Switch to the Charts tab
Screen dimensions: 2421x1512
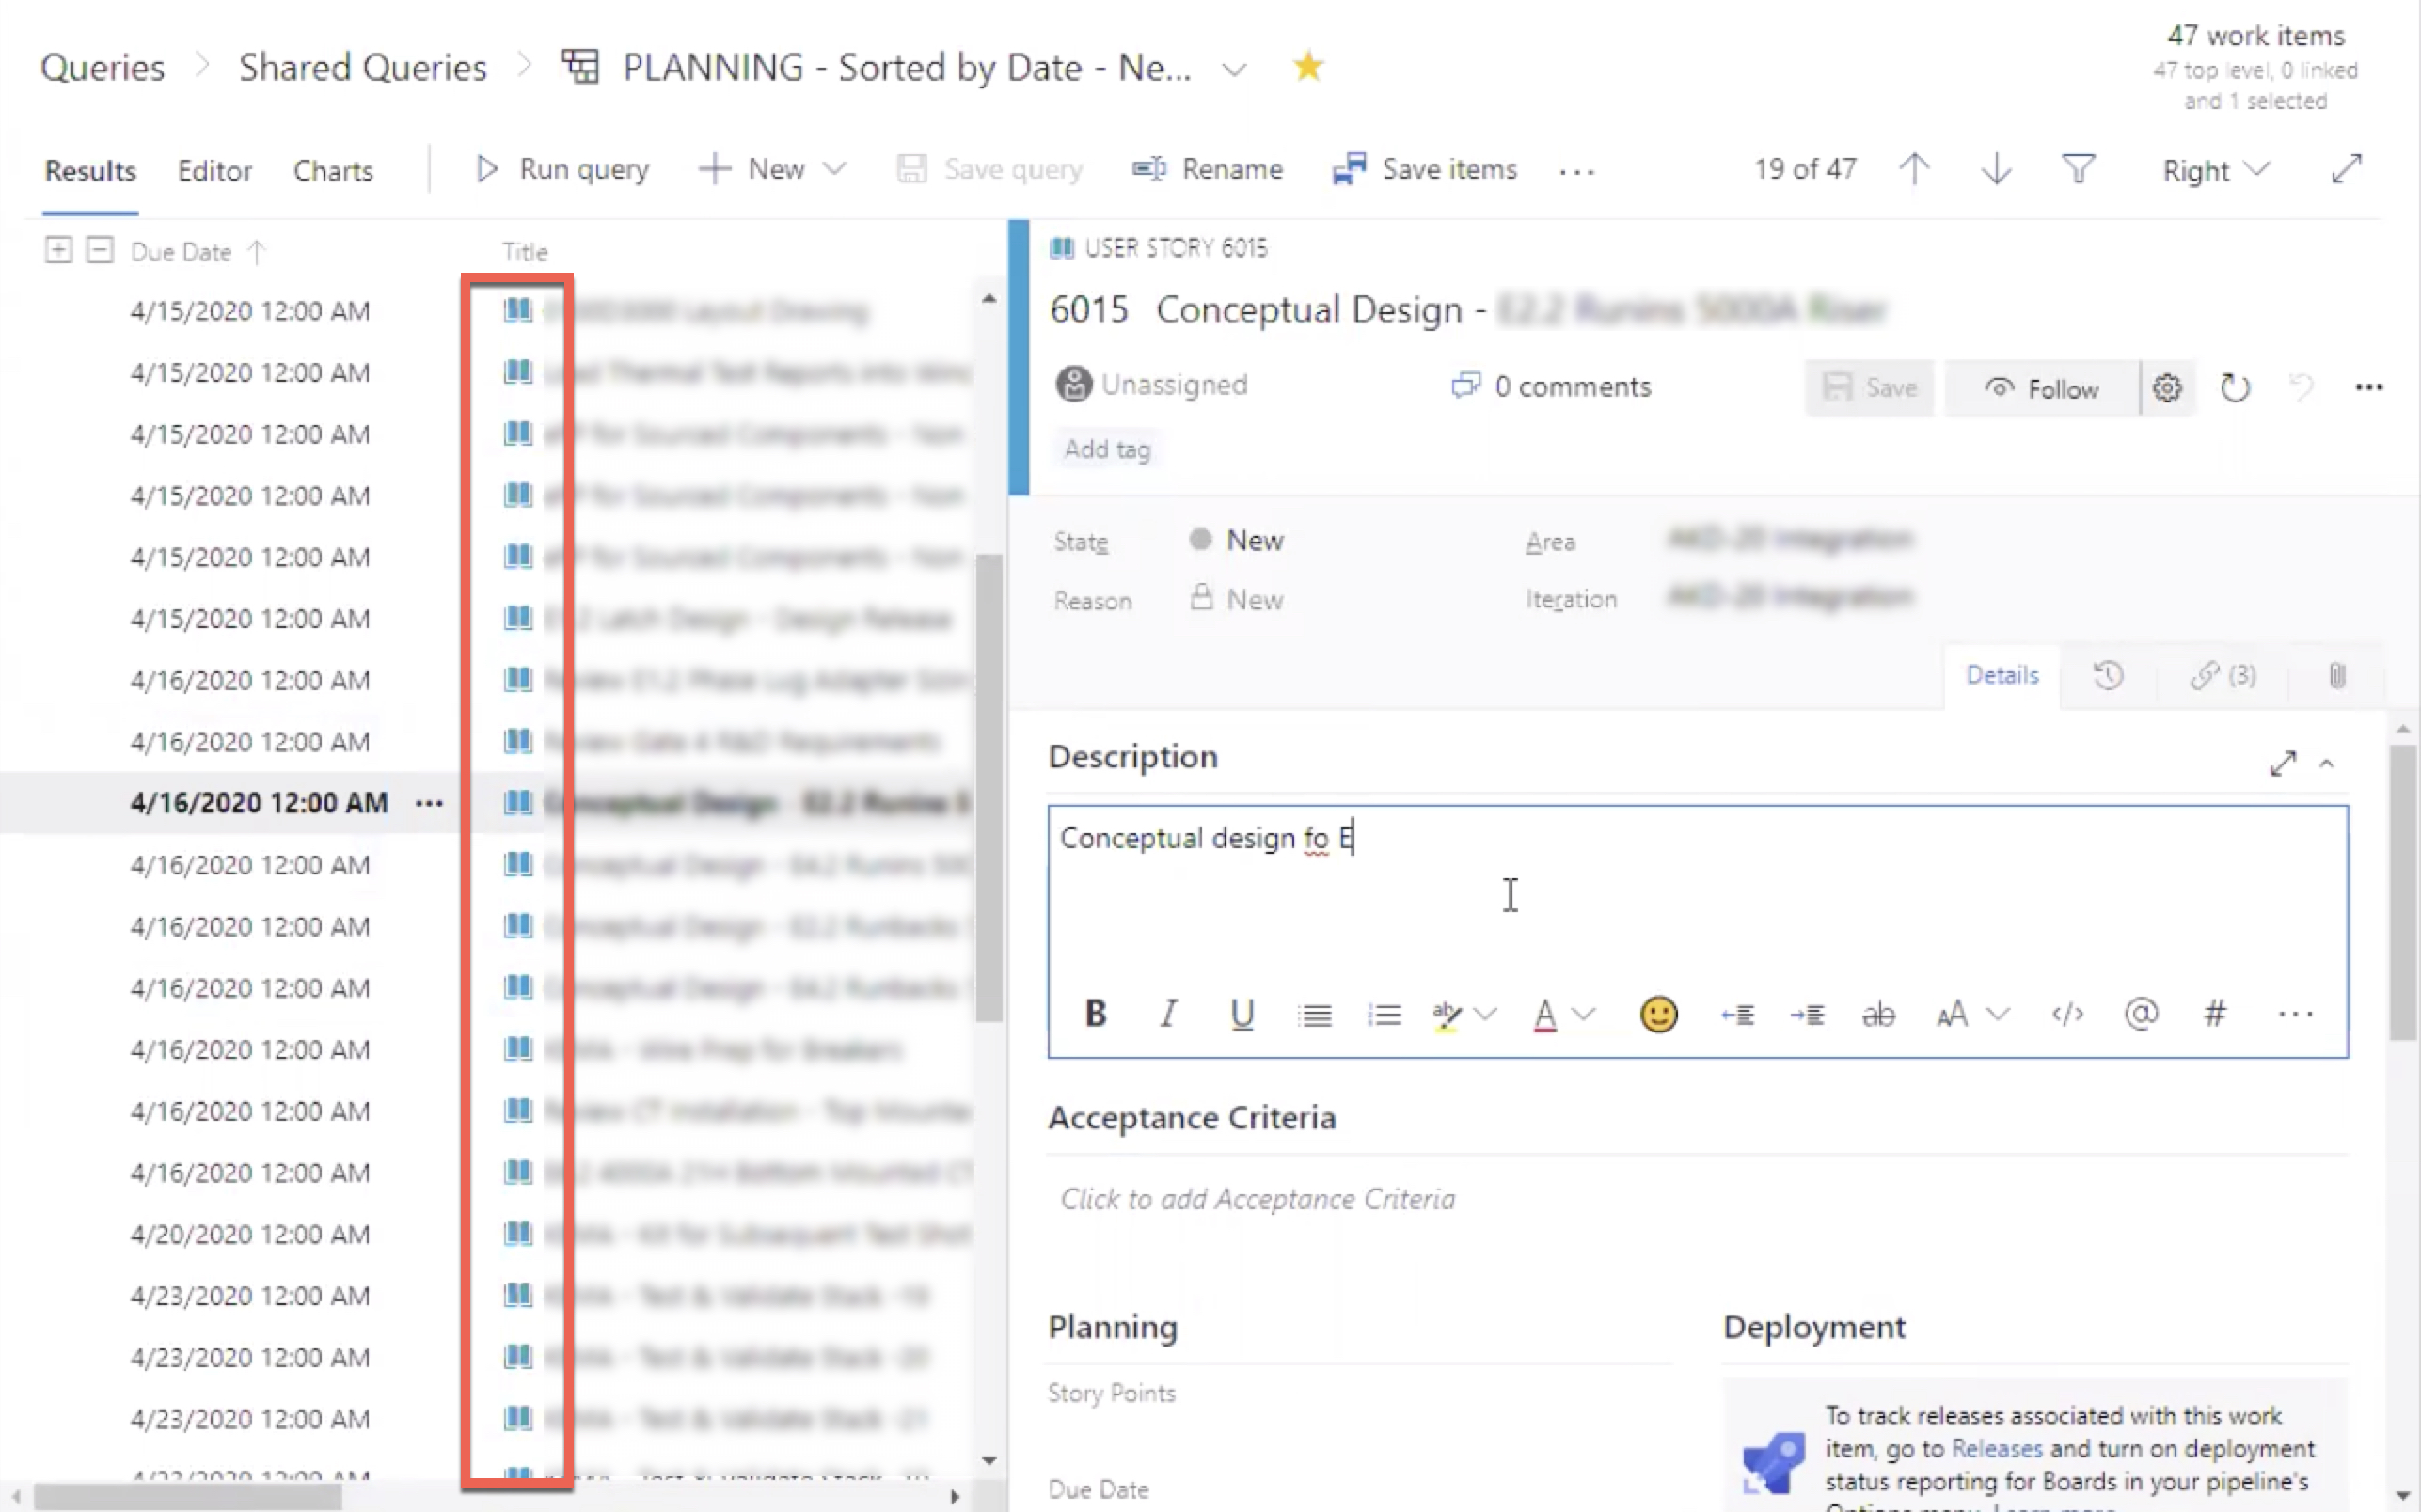333,170
